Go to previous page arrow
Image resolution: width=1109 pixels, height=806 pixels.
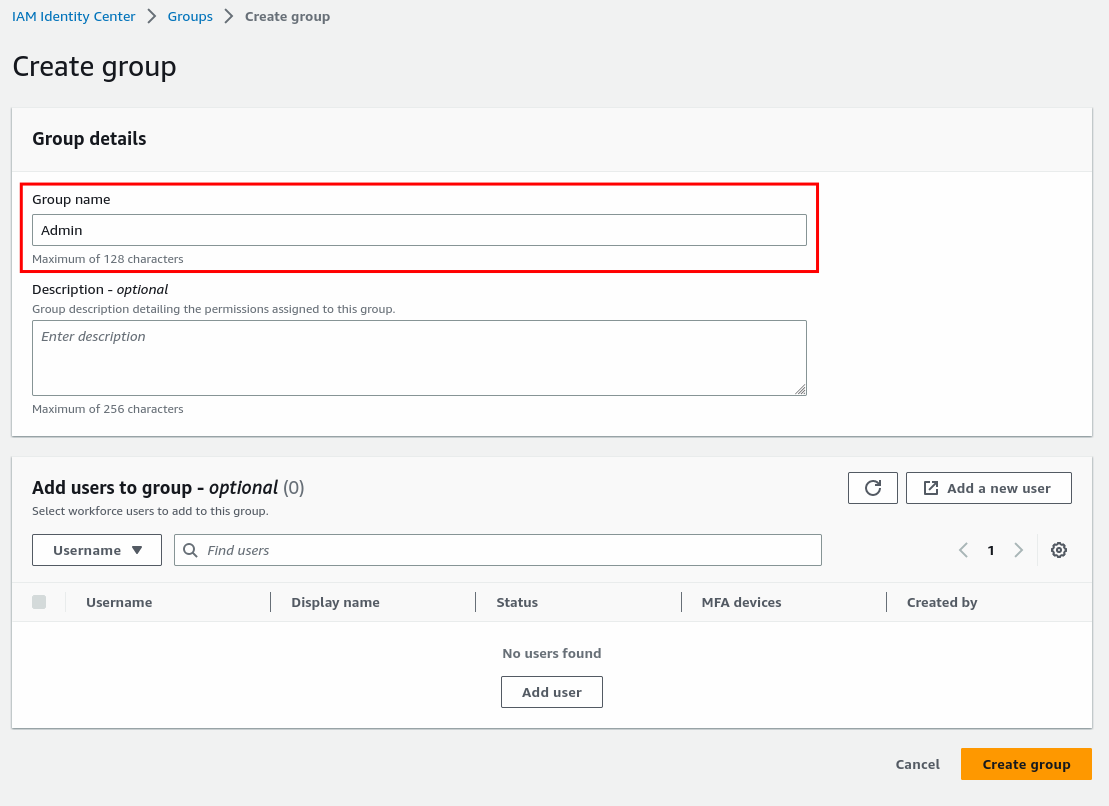pyautogui.click(x=963, y=550)
